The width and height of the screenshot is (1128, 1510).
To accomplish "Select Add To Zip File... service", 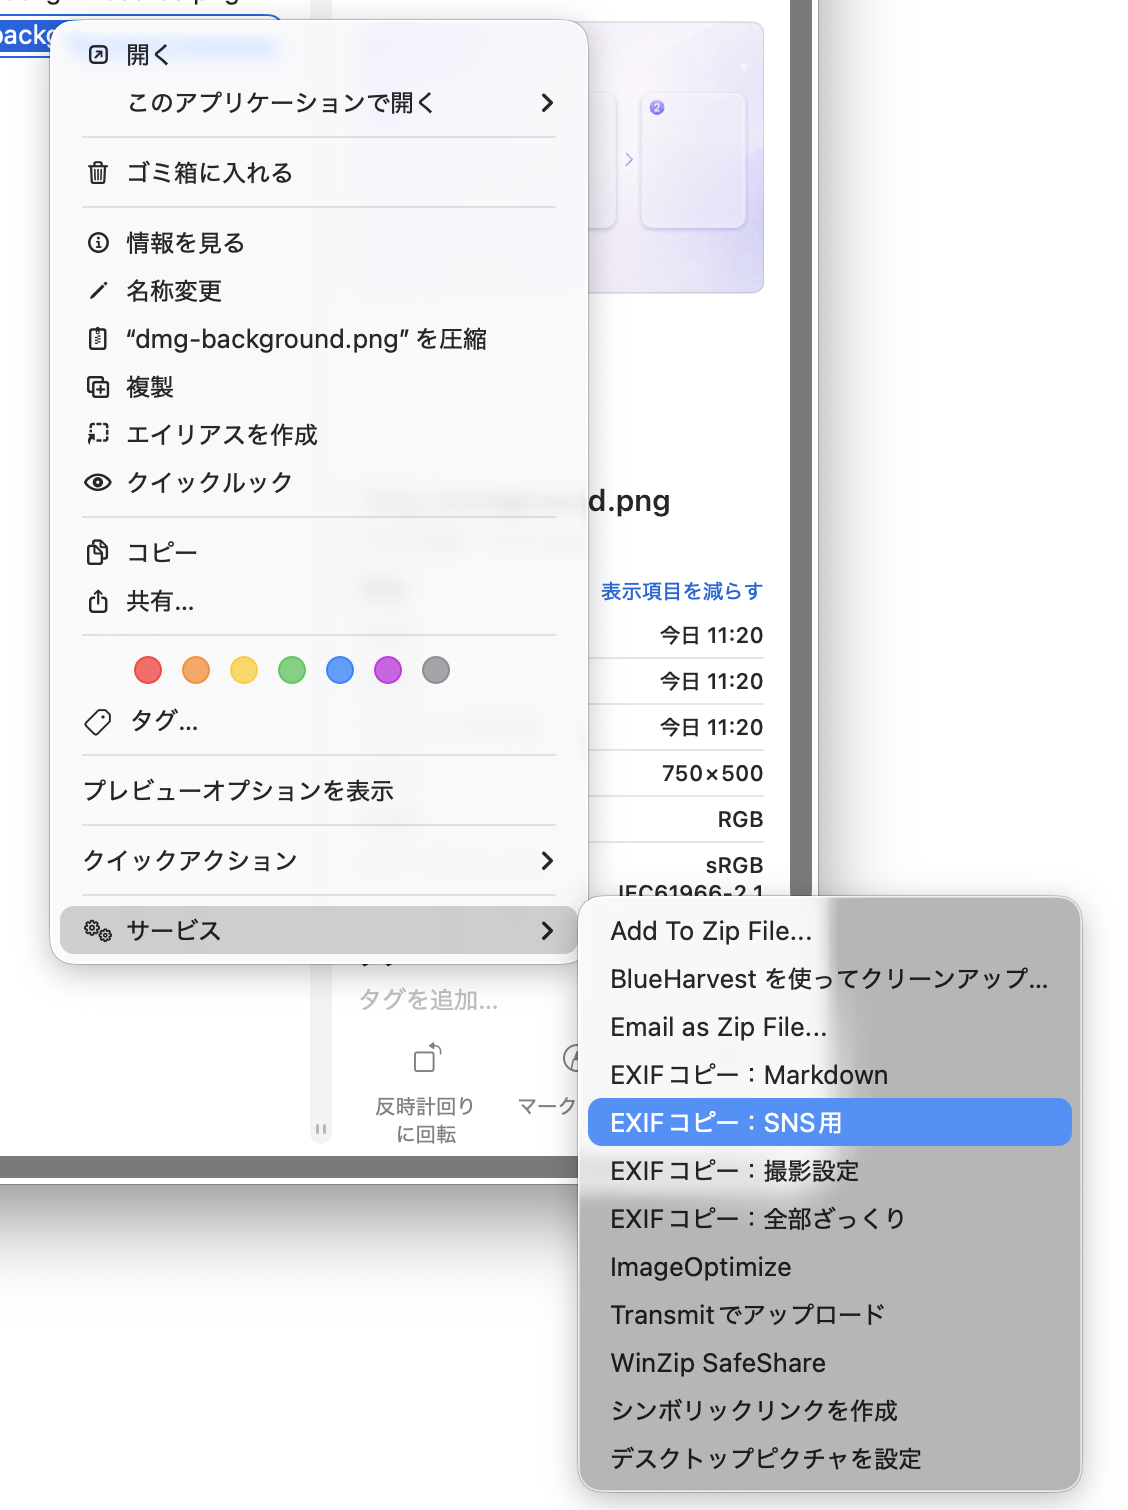I will click(830, 931).
